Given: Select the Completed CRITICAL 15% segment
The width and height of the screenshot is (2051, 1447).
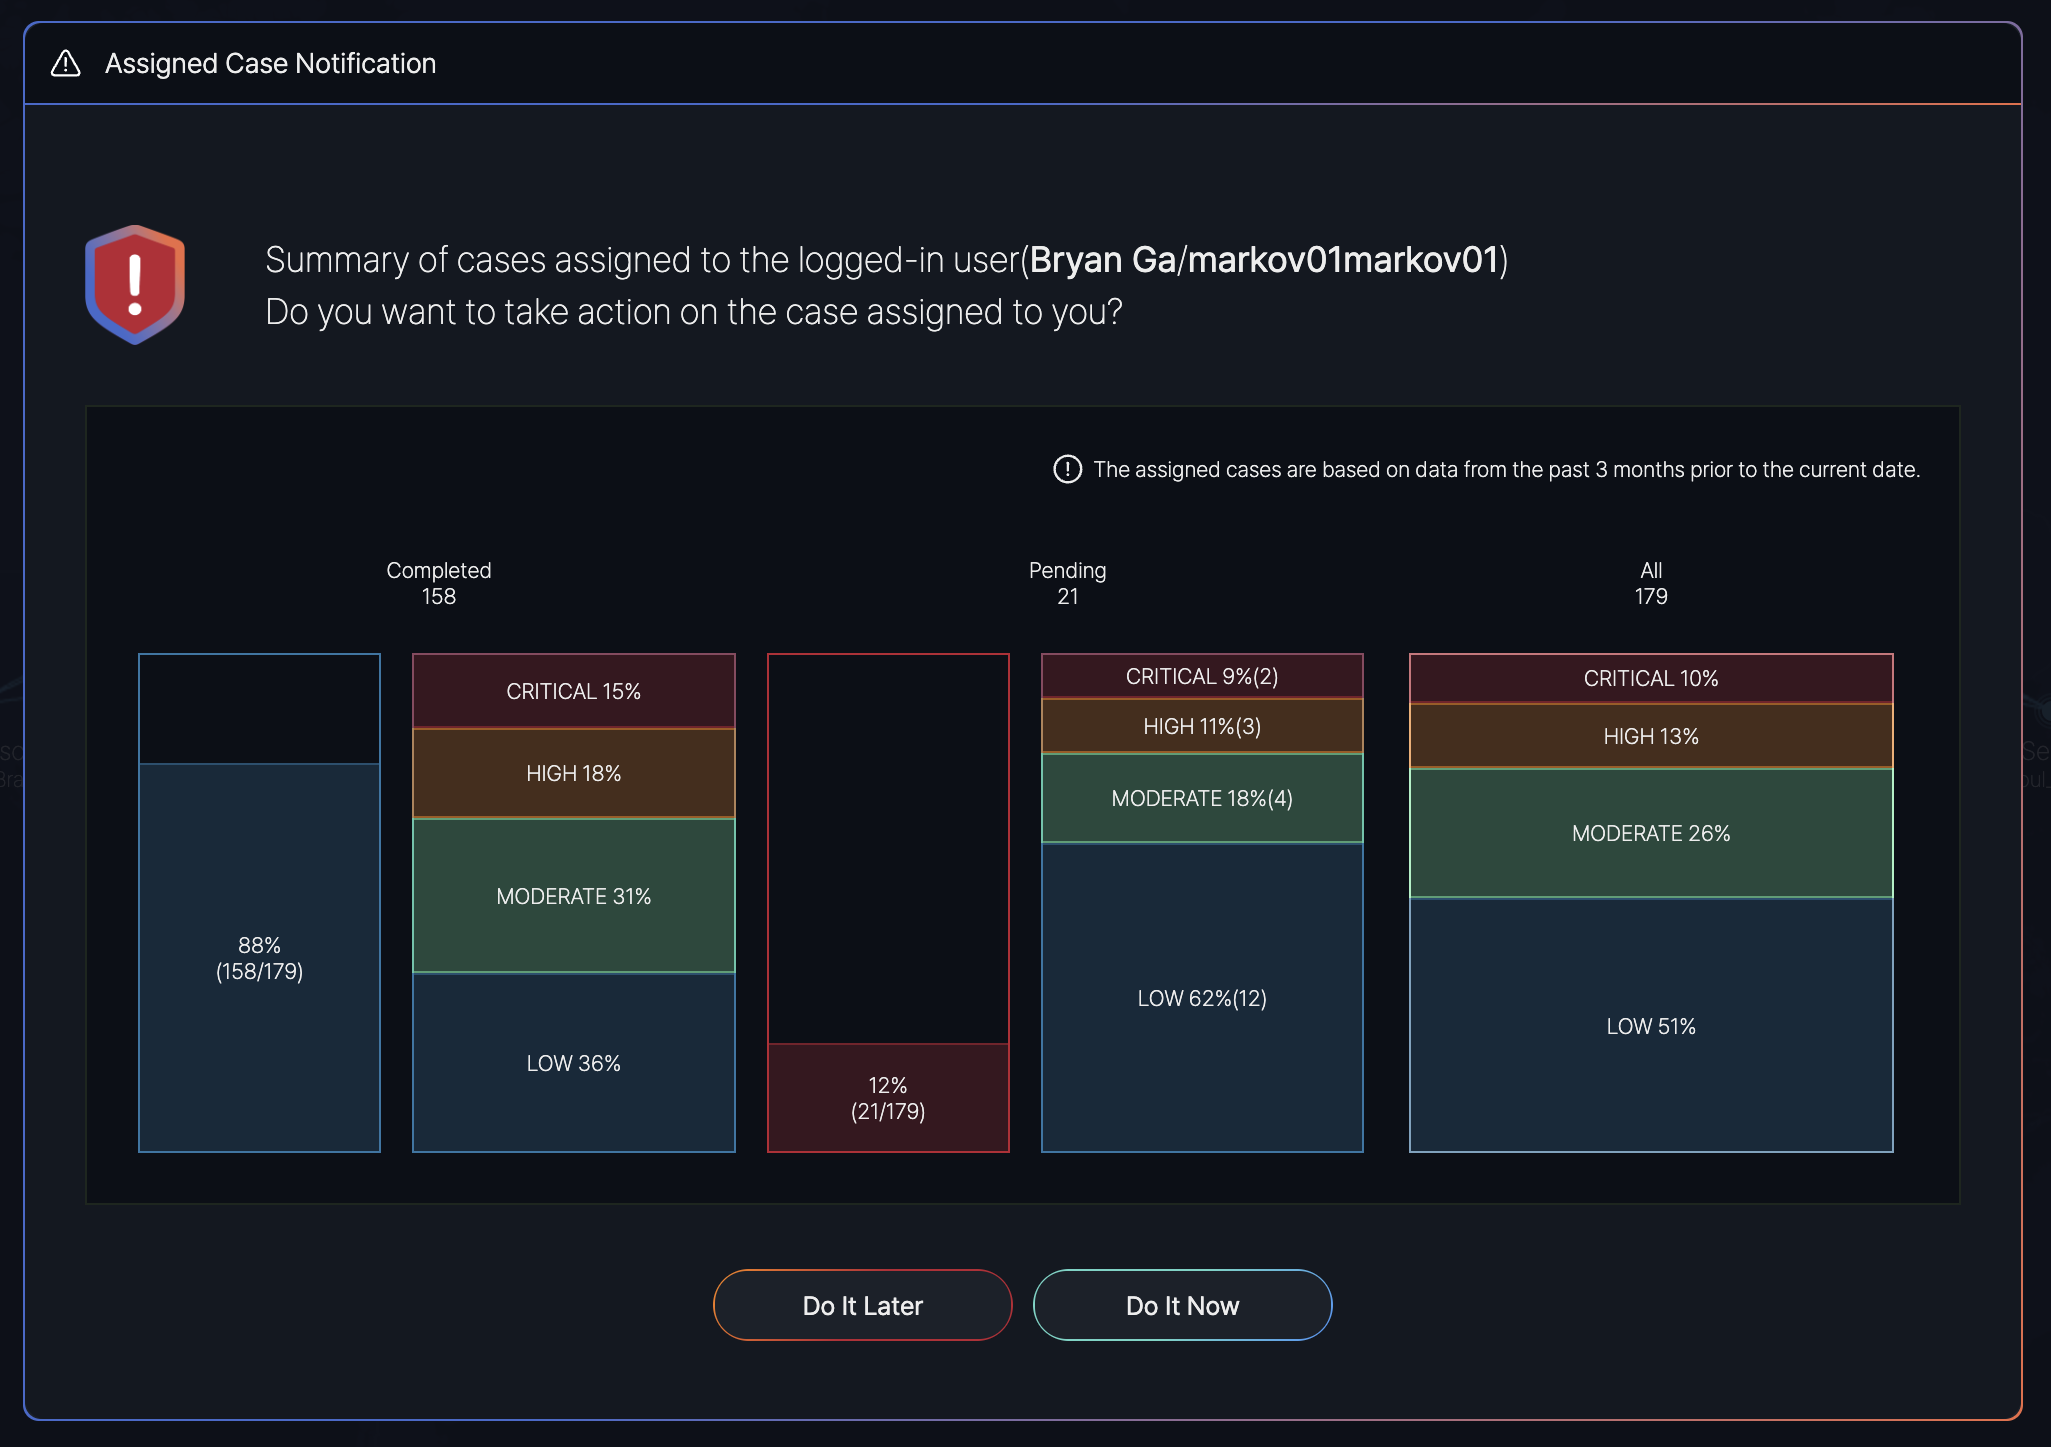Looking at the screenshot, I should [x=573, y=691].
